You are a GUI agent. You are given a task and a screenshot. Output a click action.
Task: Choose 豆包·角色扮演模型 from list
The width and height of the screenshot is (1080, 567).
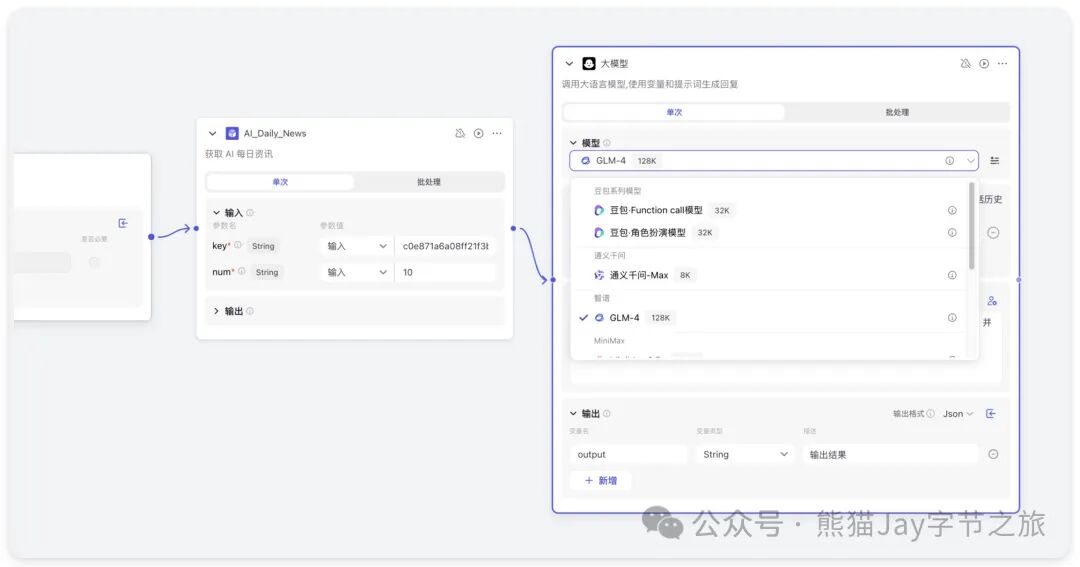pos(771,233)
